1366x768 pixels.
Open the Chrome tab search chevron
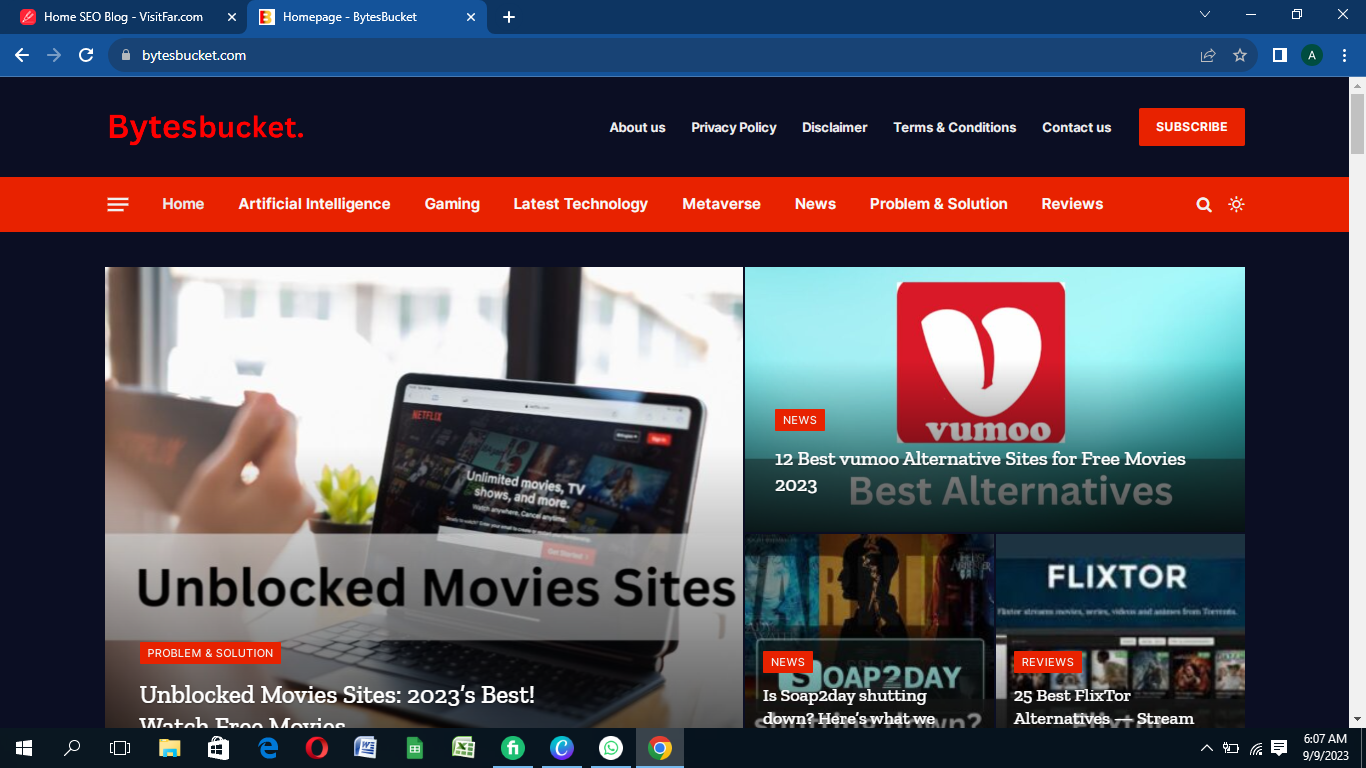point(1204,15)
